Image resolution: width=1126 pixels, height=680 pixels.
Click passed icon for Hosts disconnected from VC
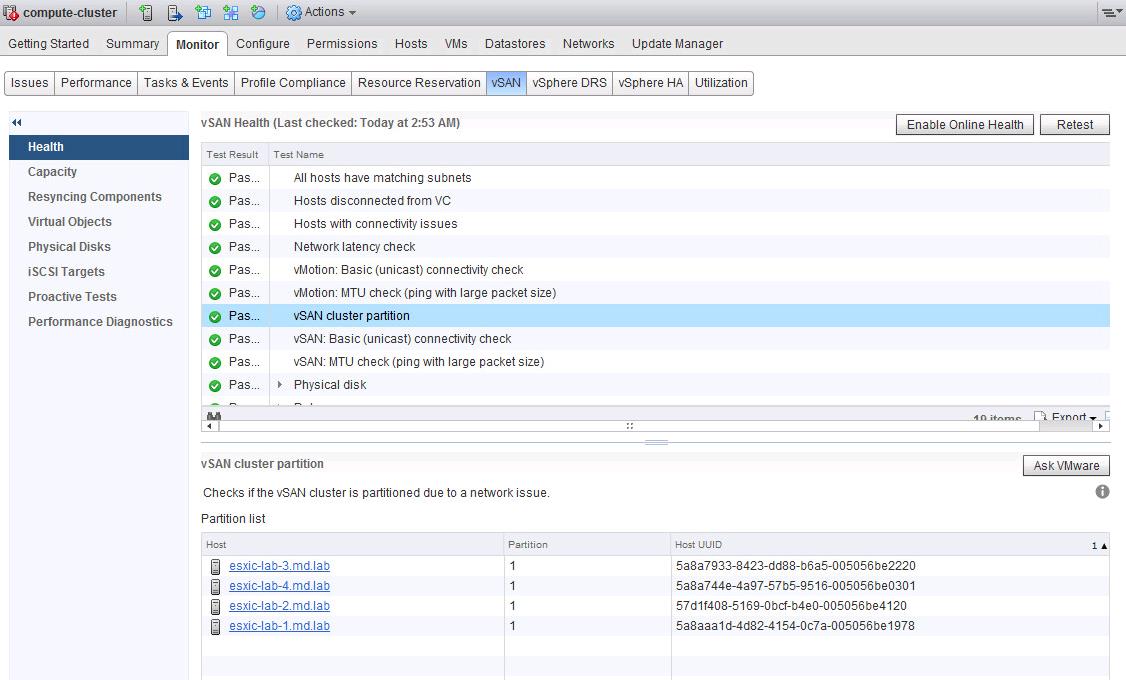coord(215,202)
